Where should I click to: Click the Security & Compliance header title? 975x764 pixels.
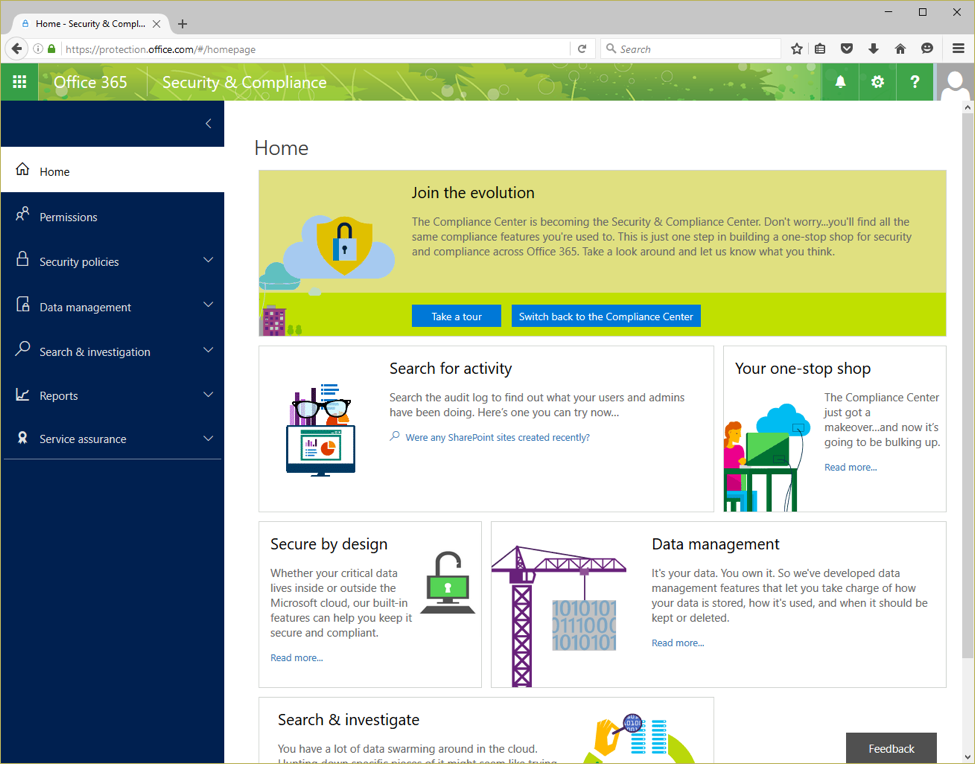[244, 82]
